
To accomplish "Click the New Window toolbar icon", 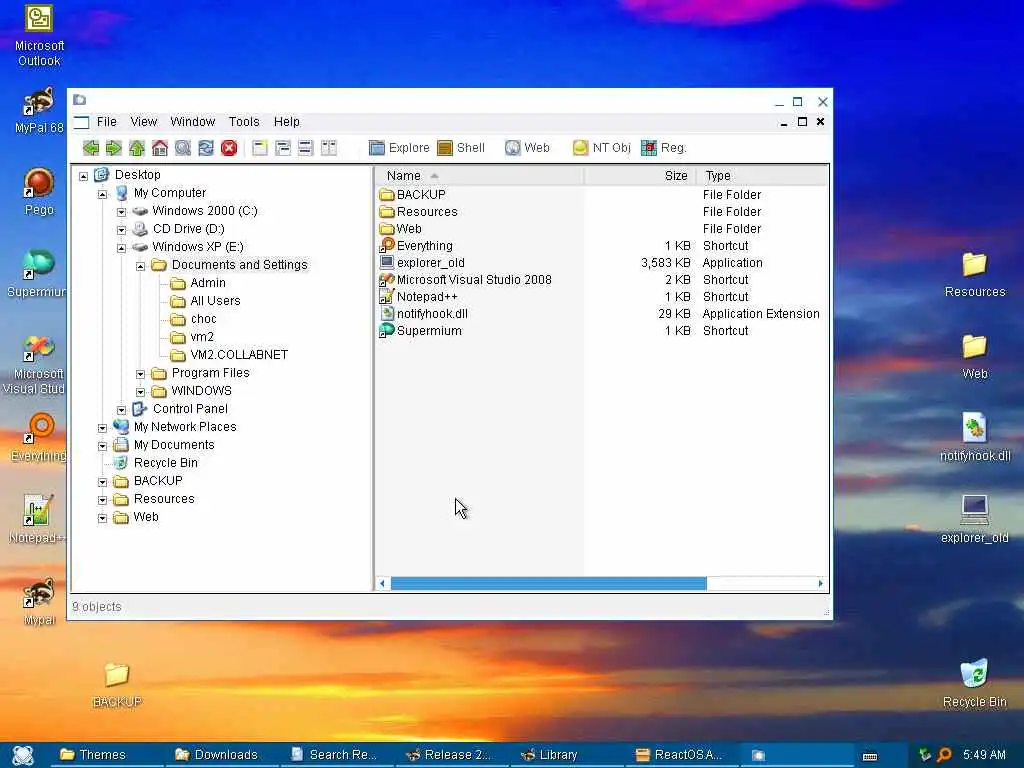I will [x=260, y=148].
